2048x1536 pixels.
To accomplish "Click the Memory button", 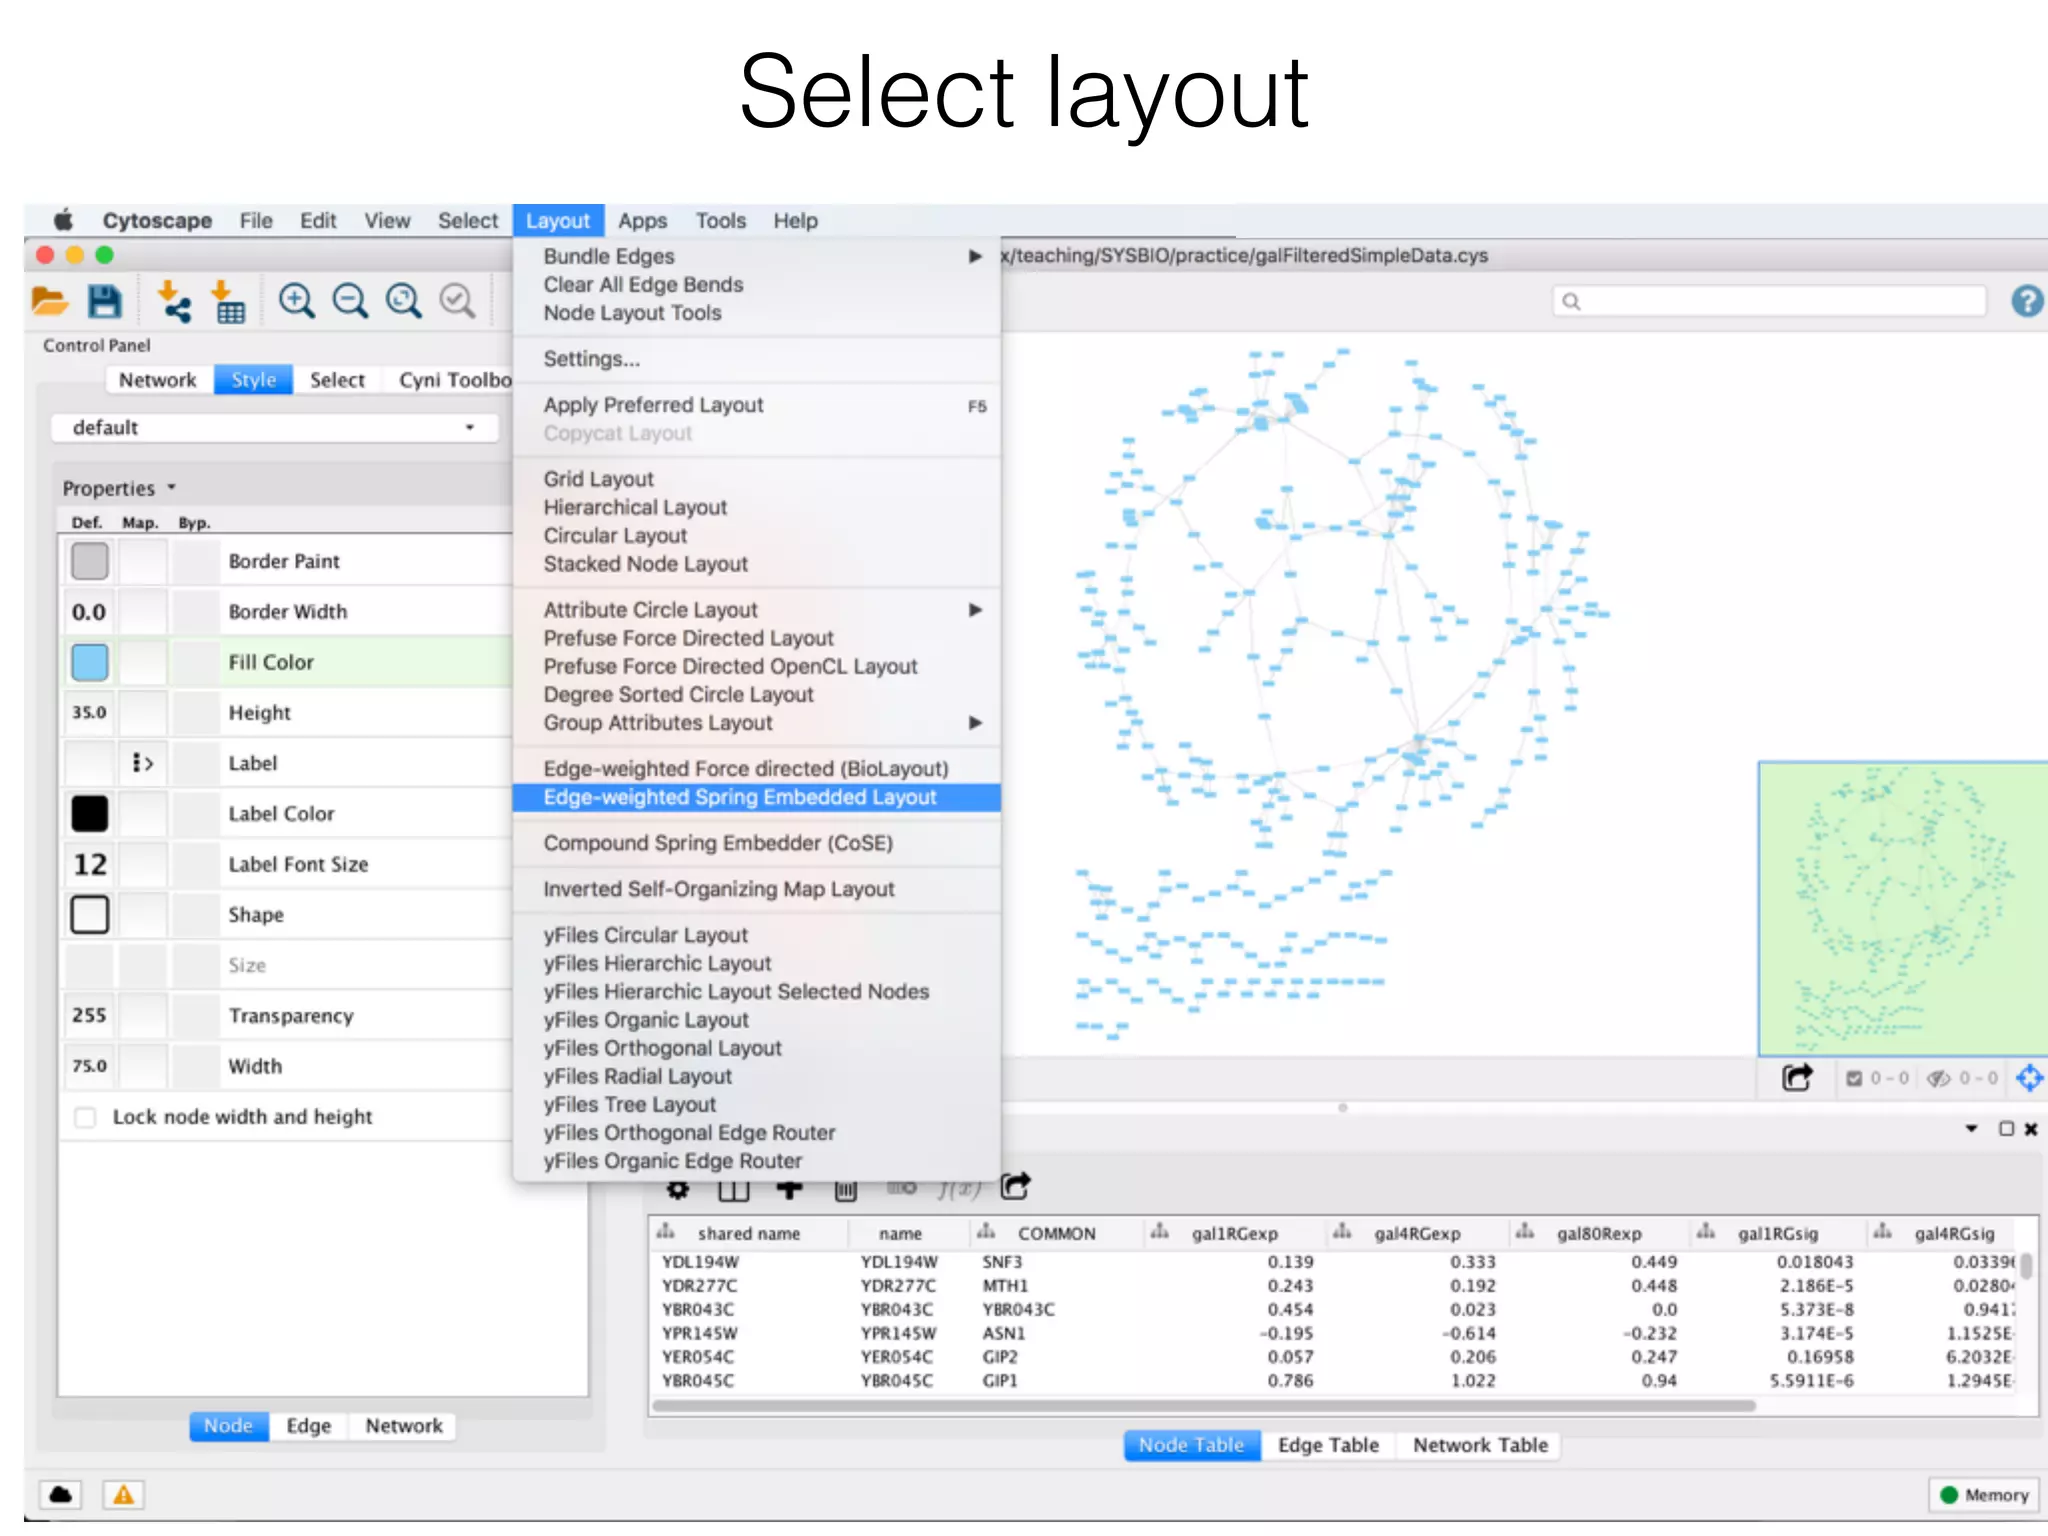I will (x=1985, y=1495).
